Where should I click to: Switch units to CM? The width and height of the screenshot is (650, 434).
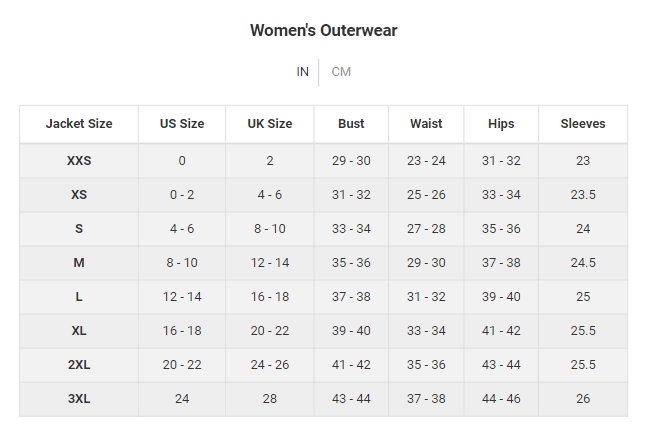point(341,72)
